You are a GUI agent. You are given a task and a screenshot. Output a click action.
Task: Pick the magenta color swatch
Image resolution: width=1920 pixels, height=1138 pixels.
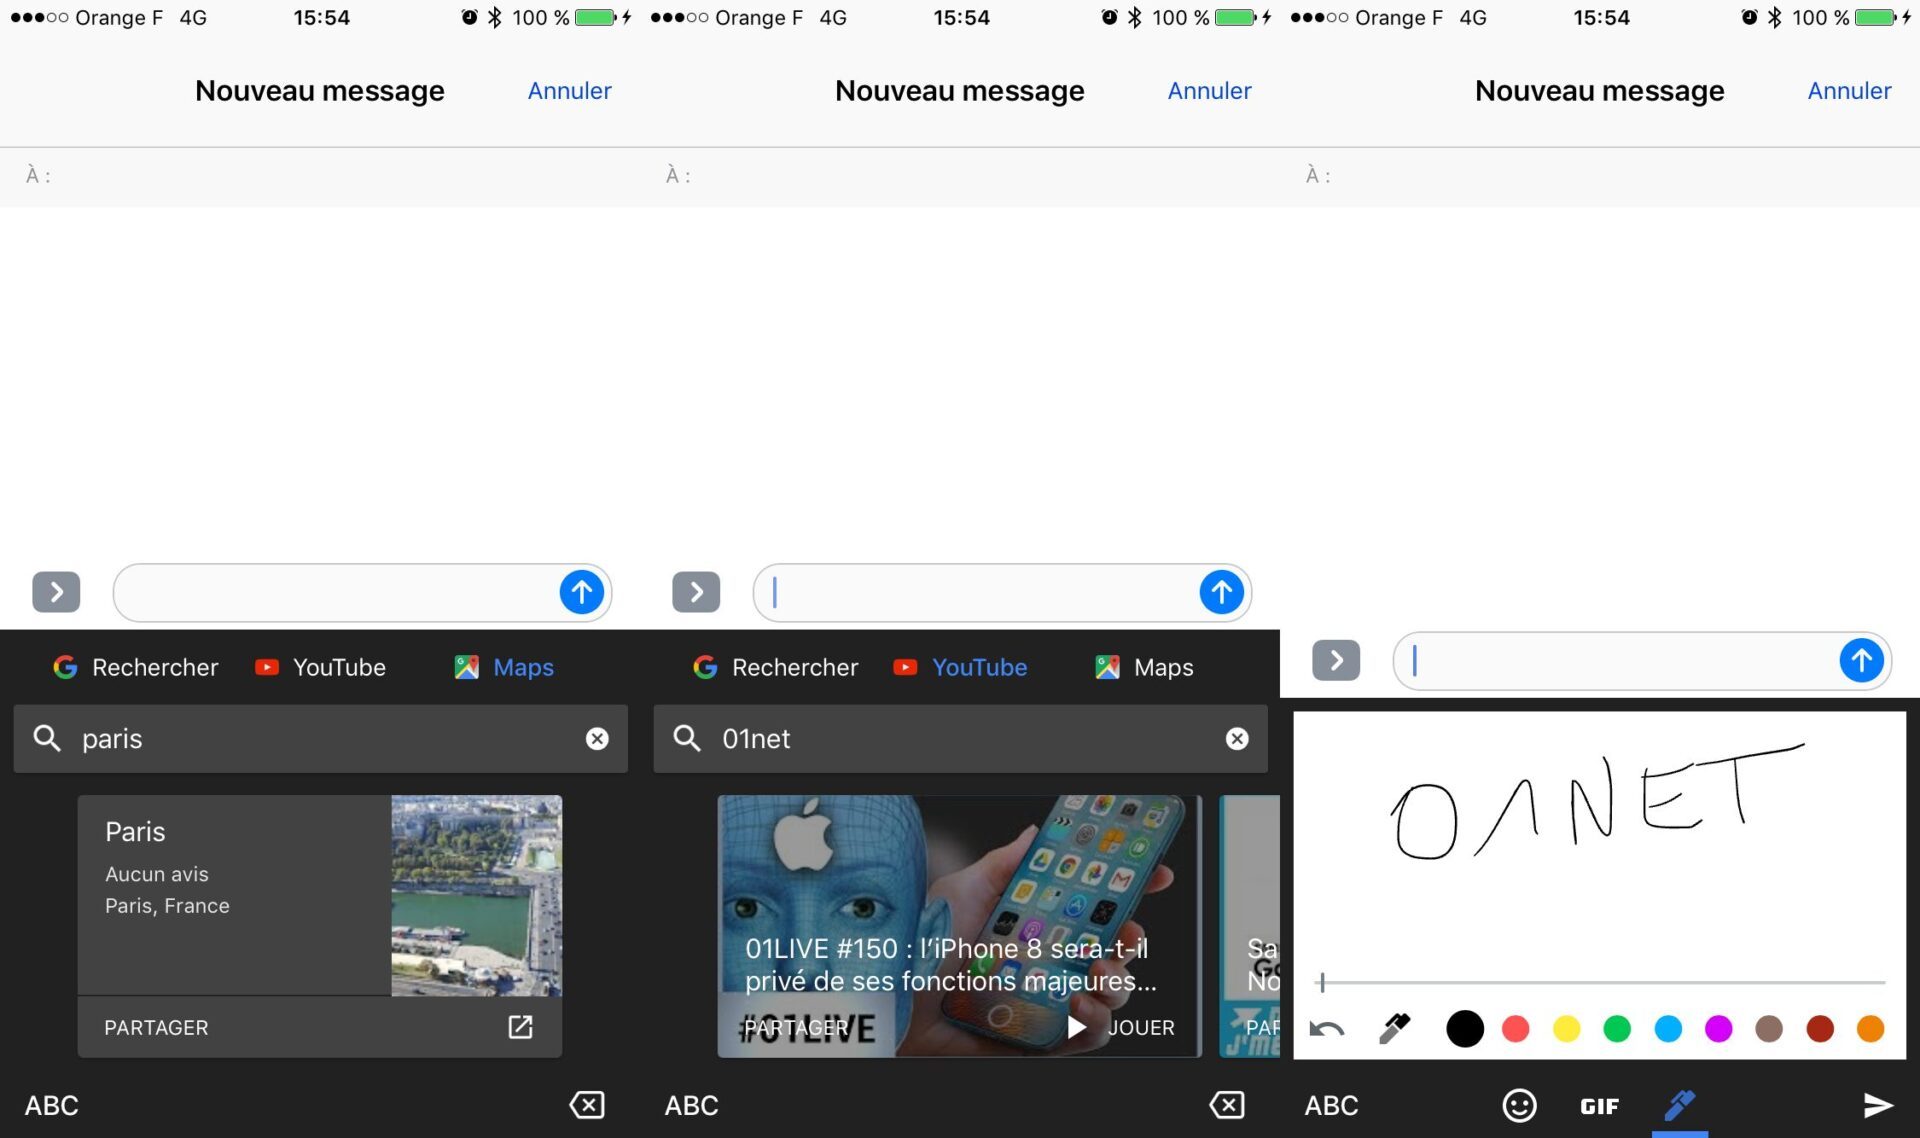tap(1719, 1028)
